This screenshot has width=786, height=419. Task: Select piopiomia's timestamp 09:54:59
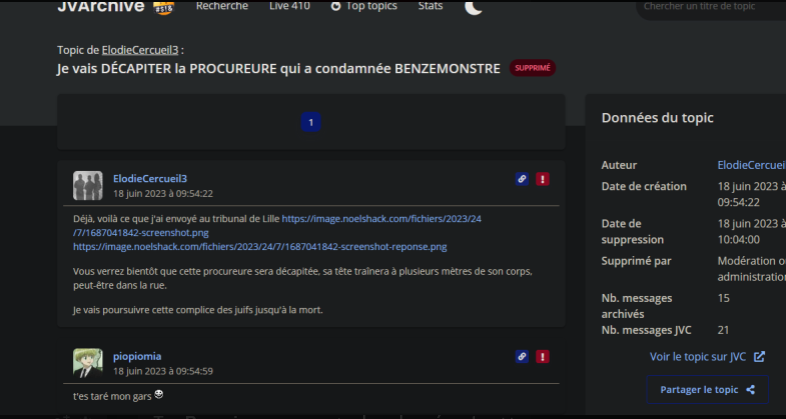point(163,371)
